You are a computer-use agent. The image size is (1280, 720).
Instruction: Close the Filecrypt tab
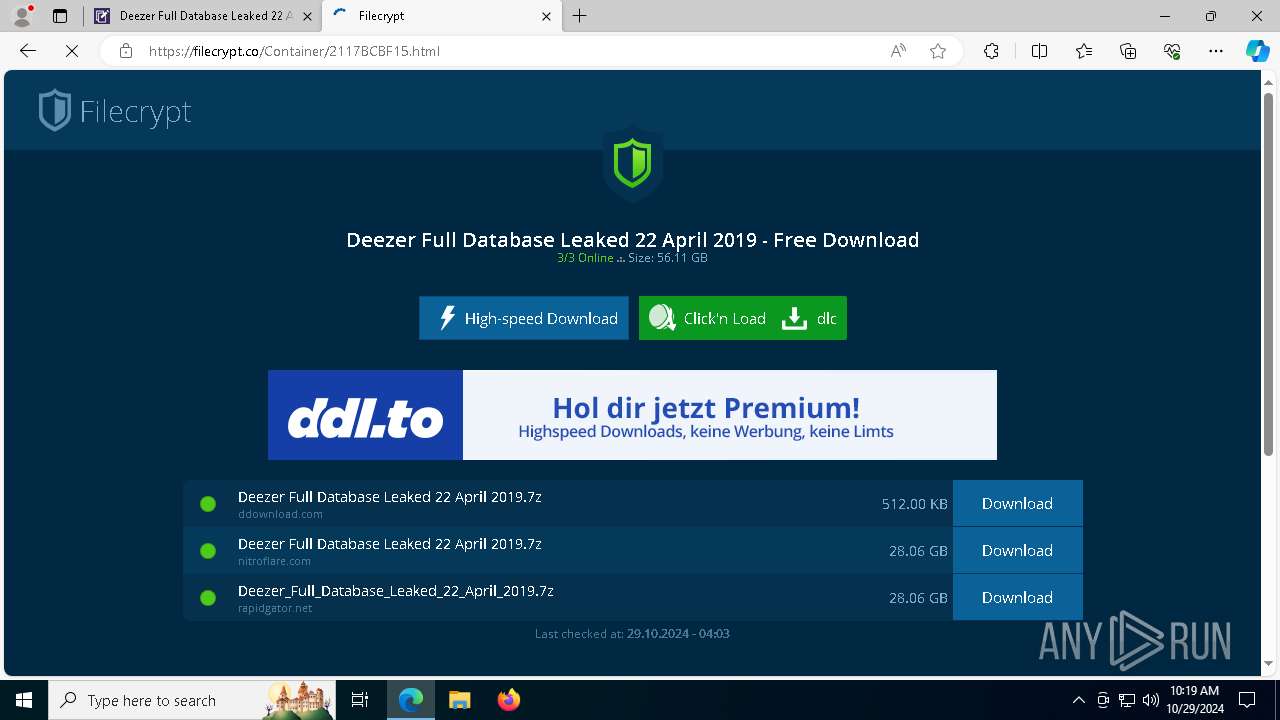[x=546, y=16]
